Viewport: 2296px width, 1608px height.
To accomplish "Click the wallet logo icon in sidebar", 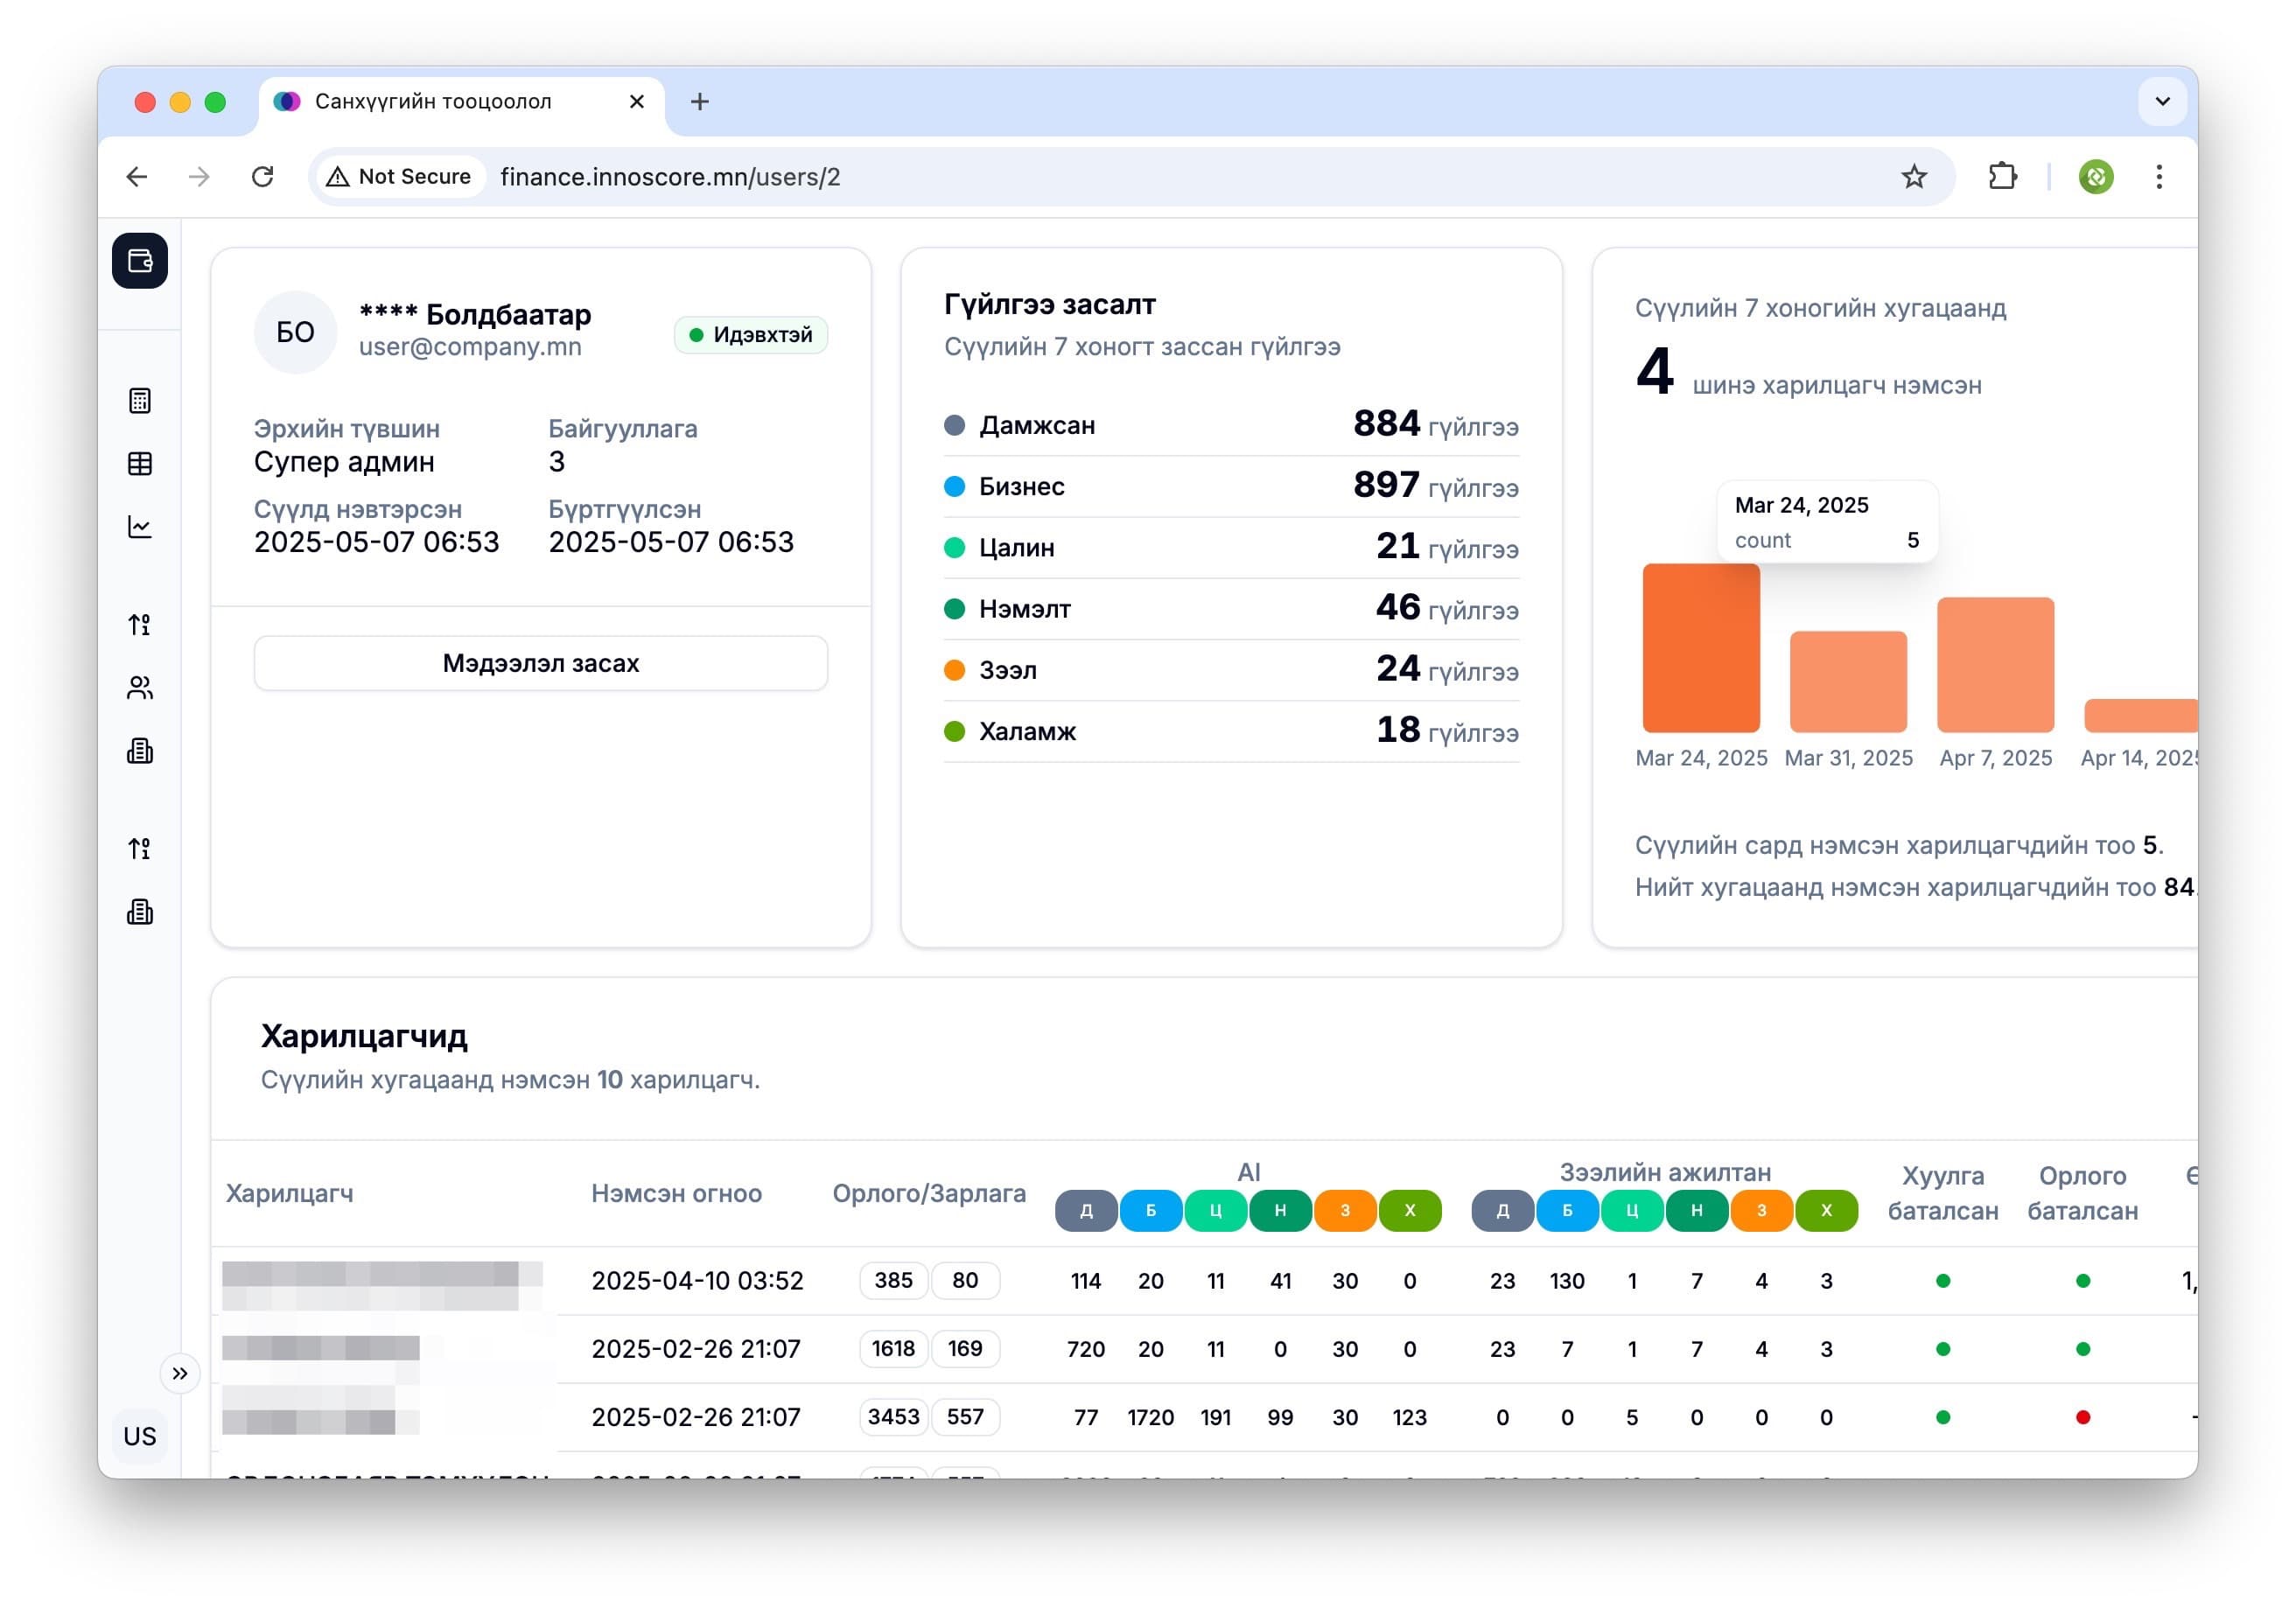I will [x=140, y=261].
